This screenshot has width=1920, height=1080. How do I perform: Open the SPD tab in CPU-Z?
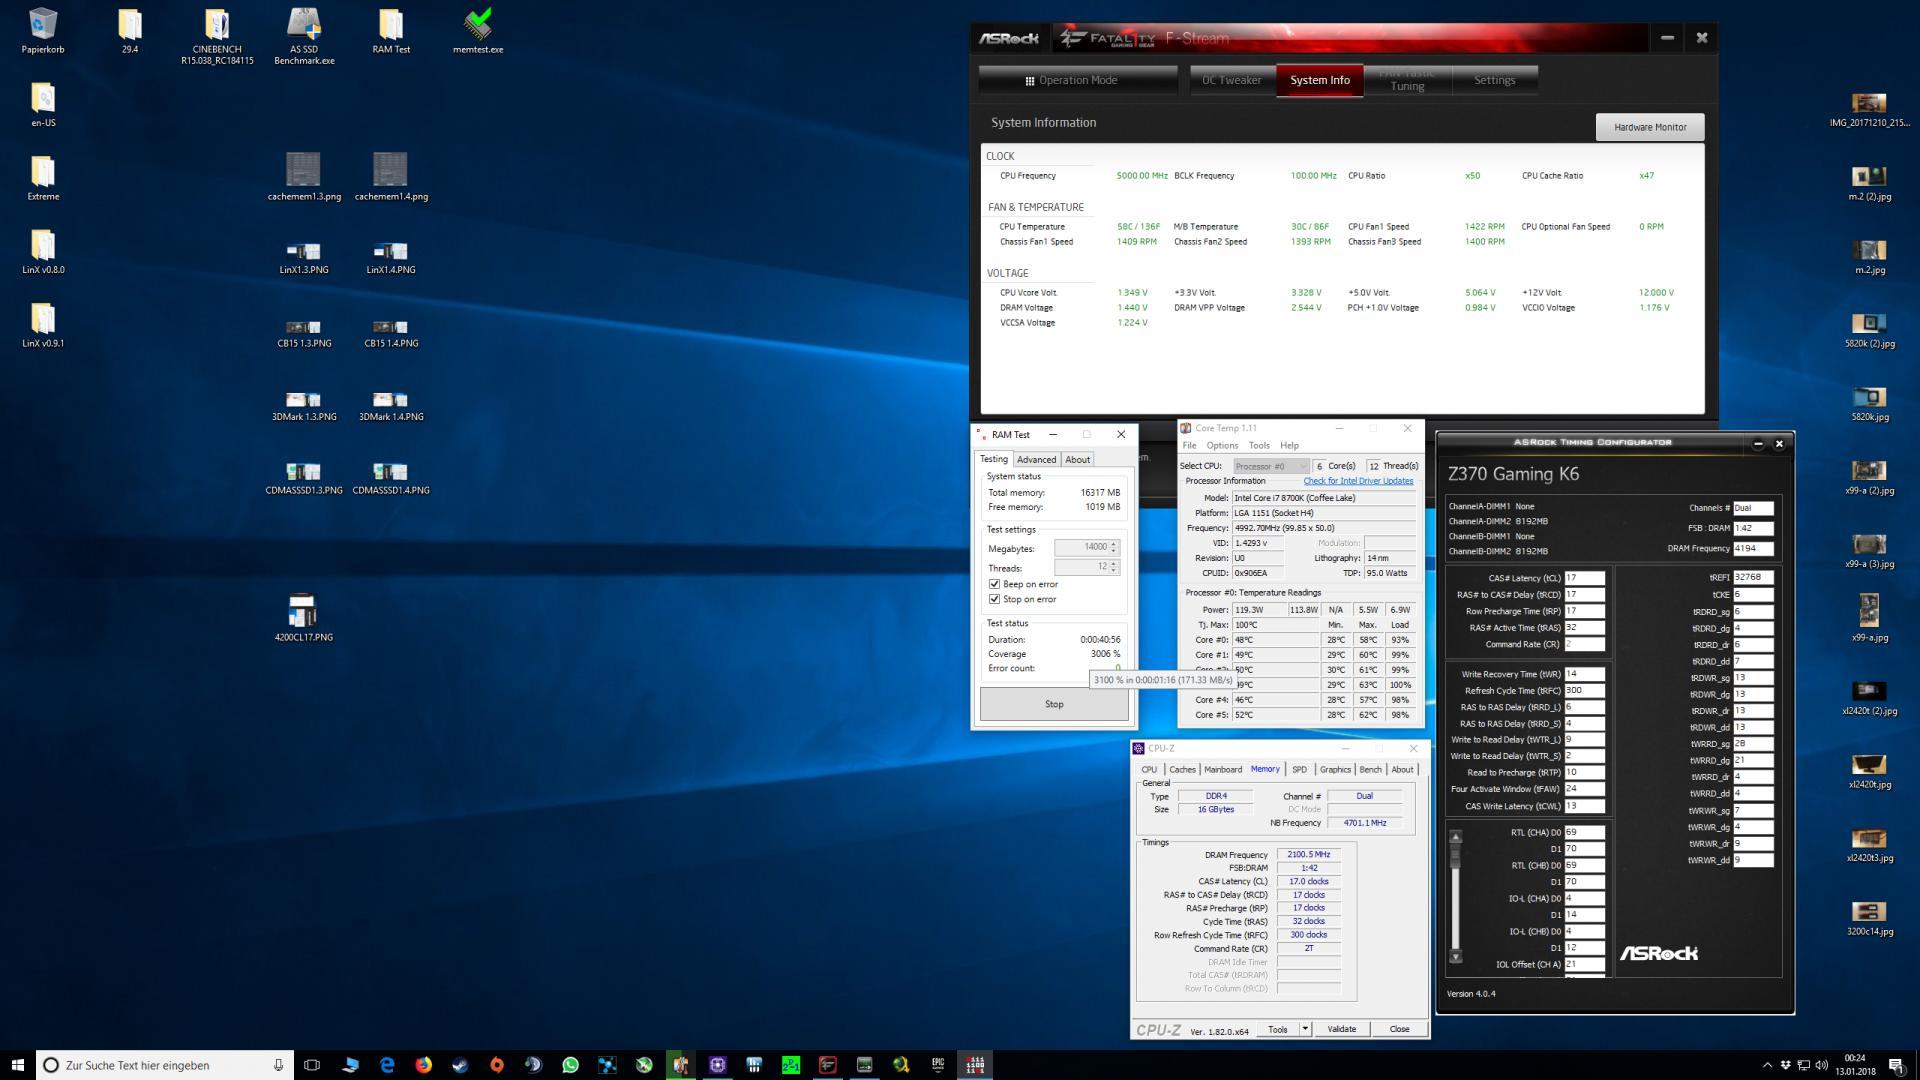(1299, 769)
